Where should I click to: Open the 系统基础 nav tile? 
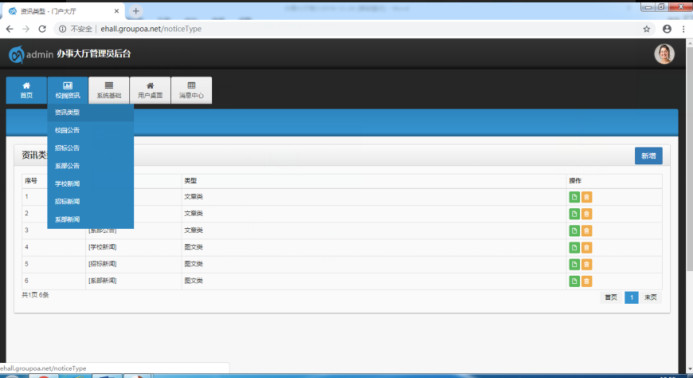click(109, 90)
